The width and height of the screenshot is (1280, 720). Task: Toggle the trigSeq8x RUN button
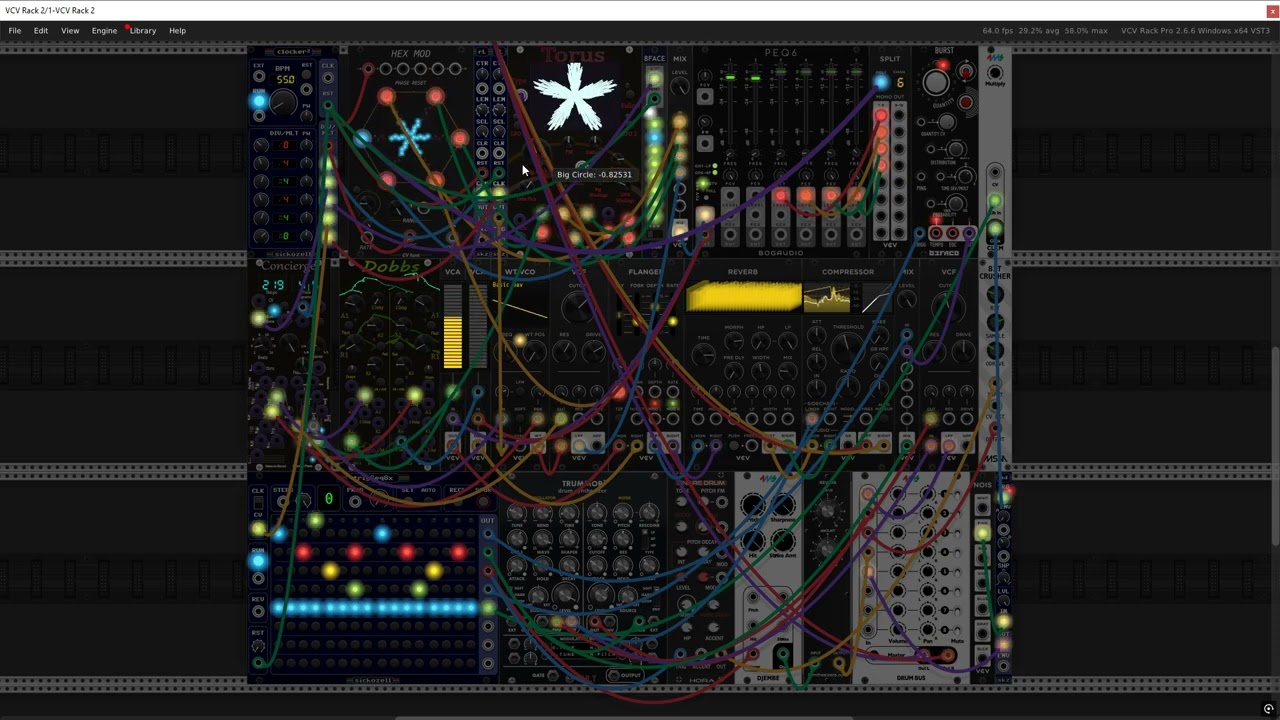(258, 562)
